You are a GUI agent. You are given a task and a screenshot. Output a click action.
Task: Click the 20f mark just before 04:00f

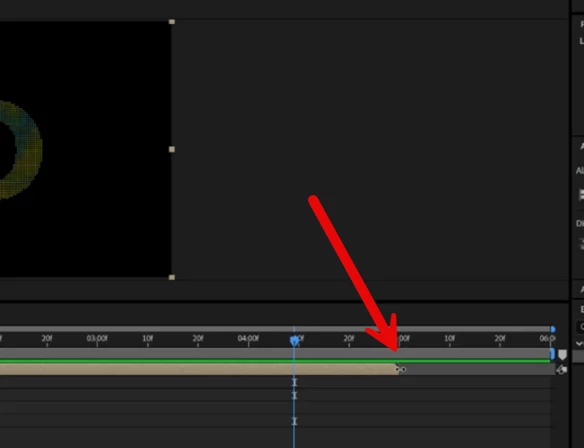[198, 339]
